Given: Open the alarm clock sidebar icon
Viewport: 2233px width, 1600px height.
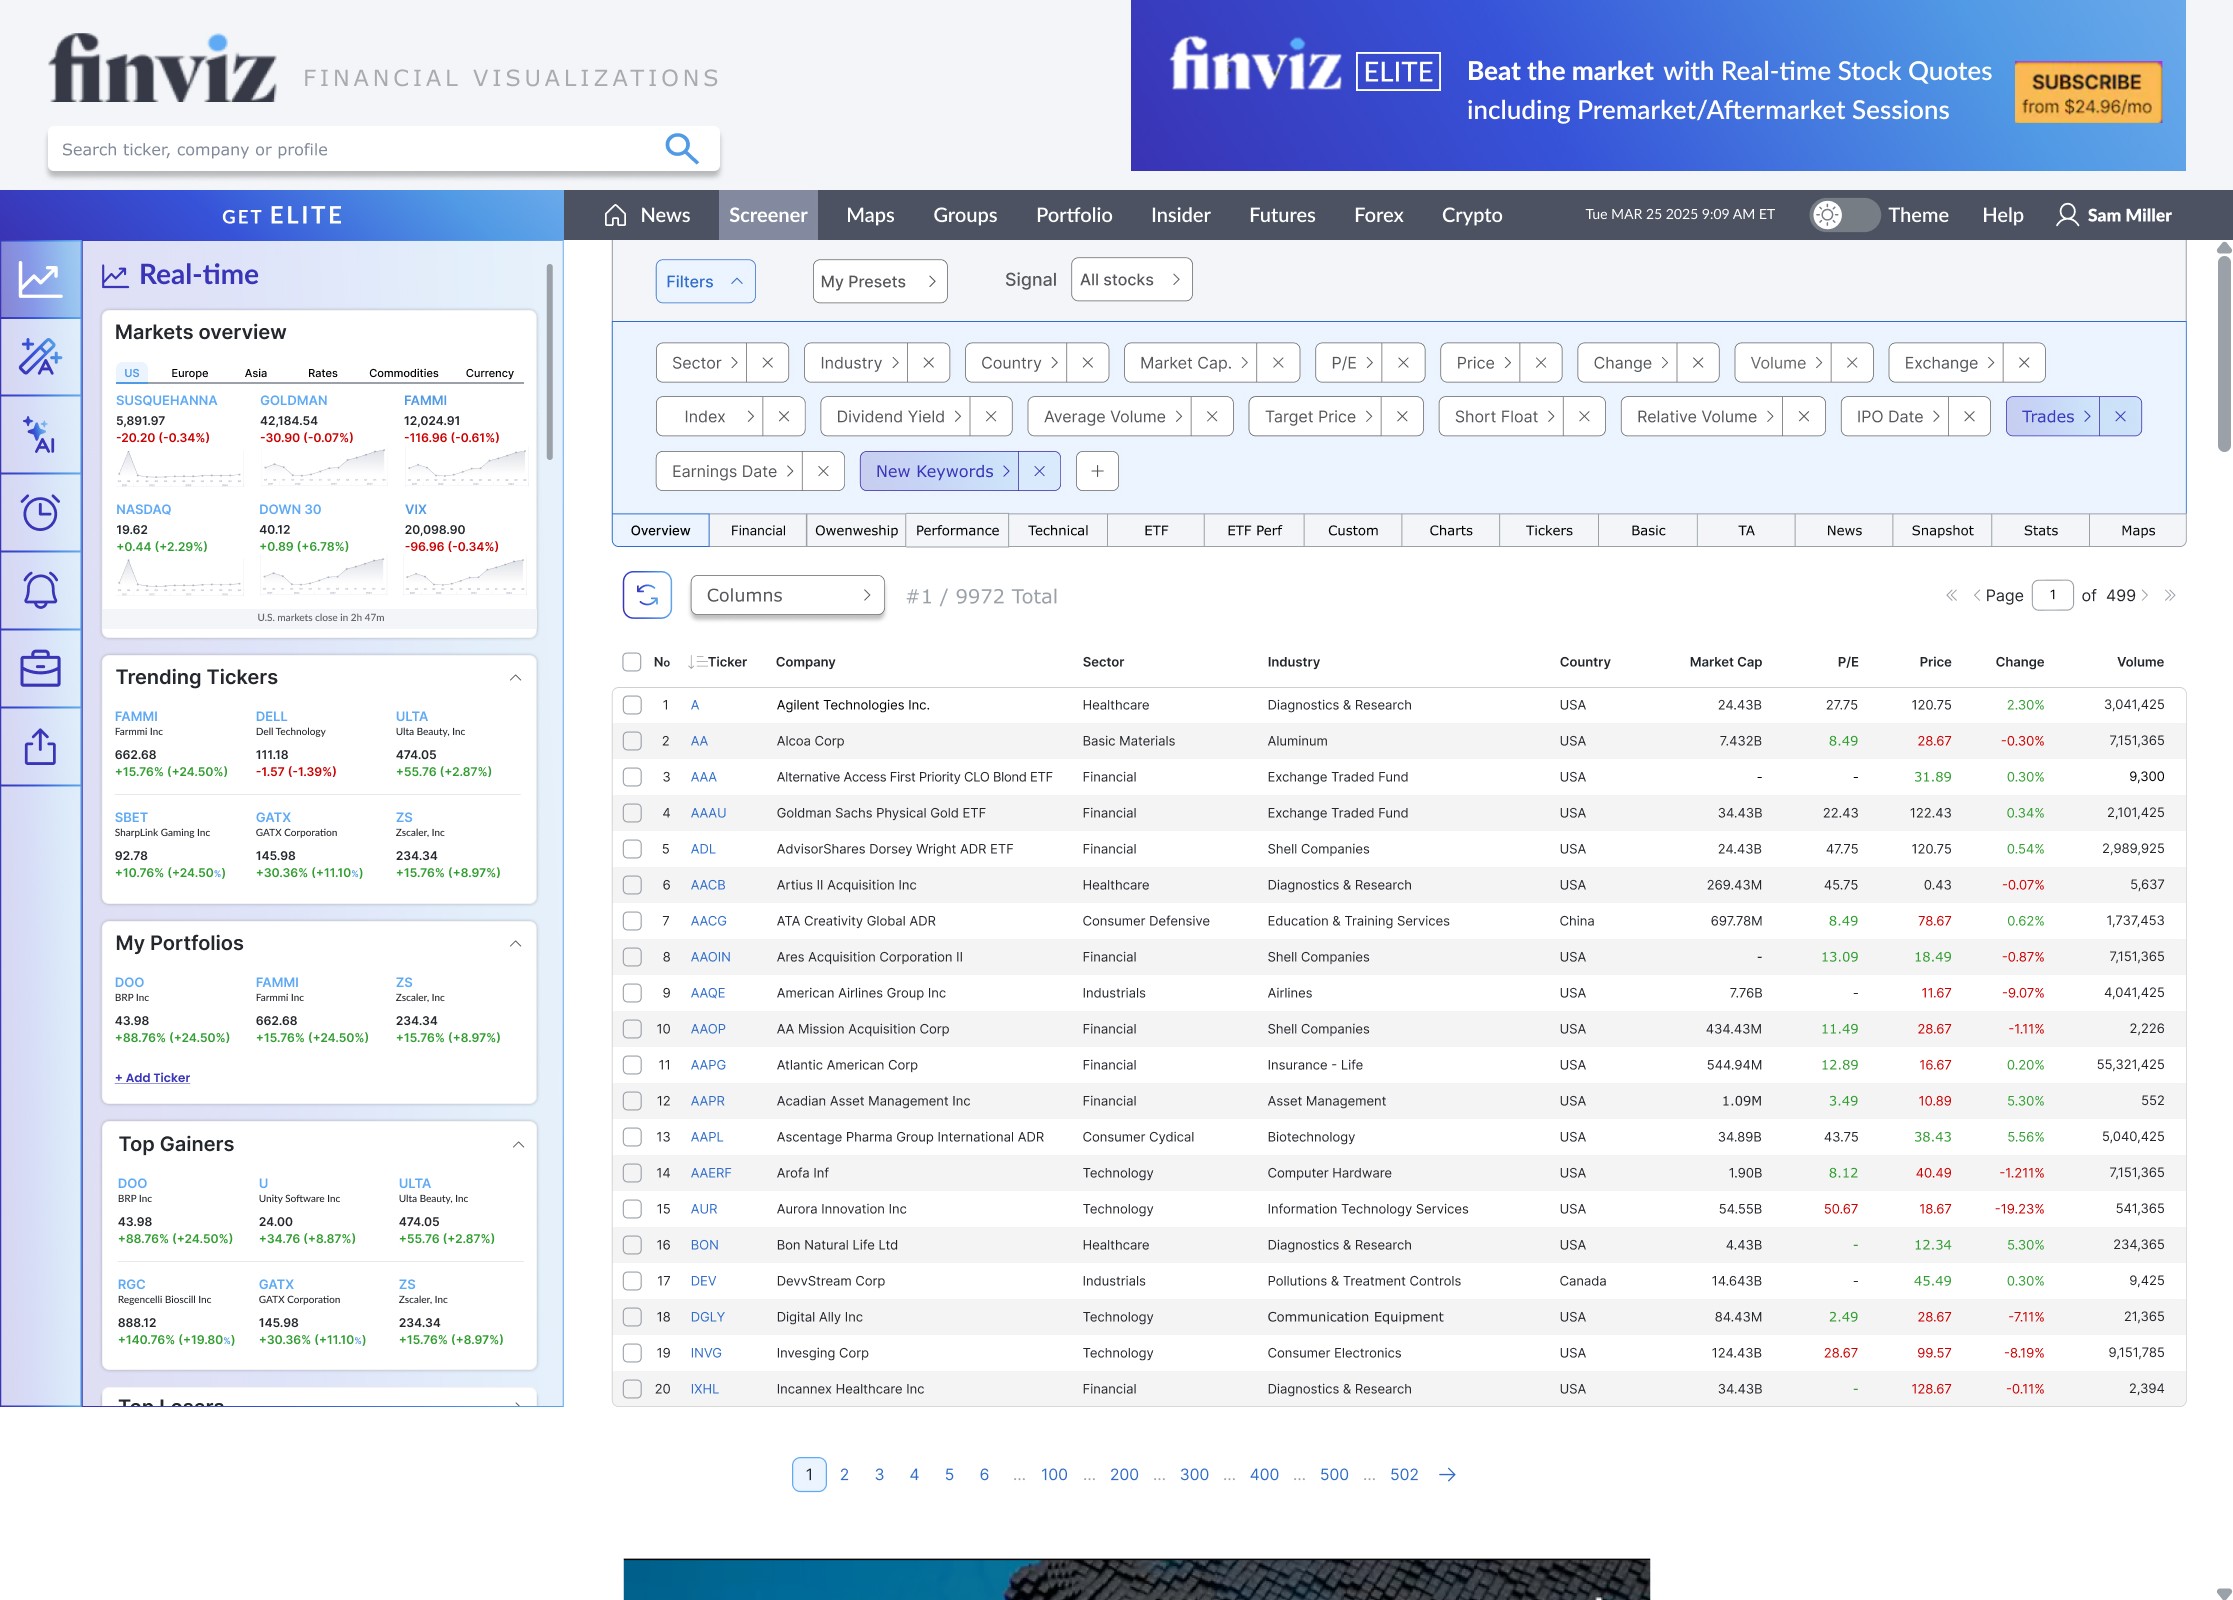Looking at the screenshot, I should (41, 513).
